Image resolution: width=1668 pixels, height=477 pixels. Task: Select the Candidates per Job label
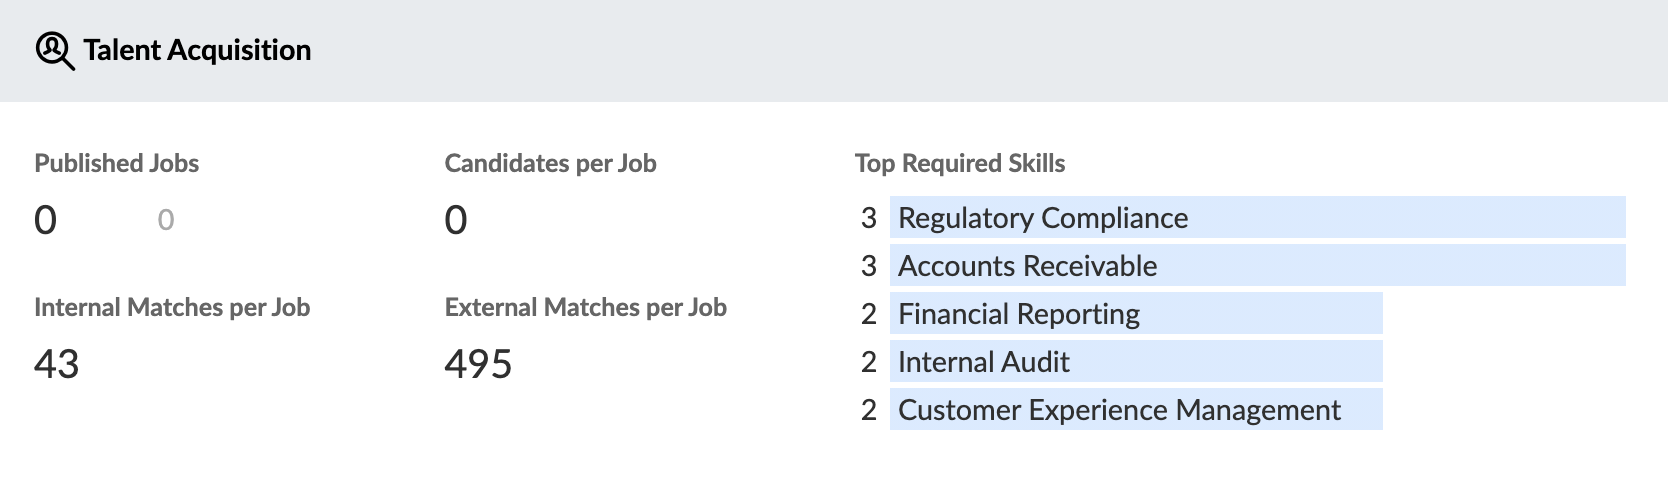coord(550,163)
